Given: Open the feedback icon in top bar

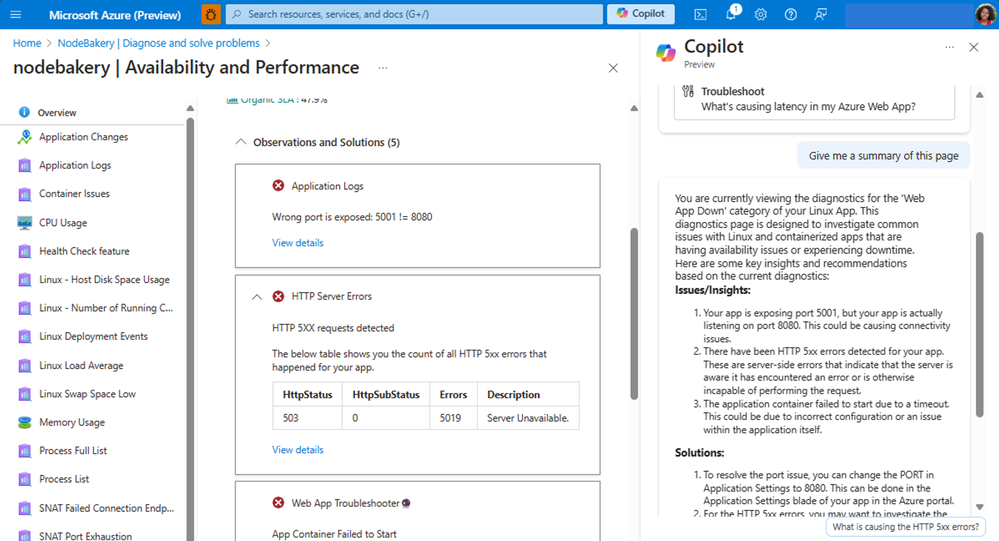Looking at the screenshot, I should coord(821,14).
